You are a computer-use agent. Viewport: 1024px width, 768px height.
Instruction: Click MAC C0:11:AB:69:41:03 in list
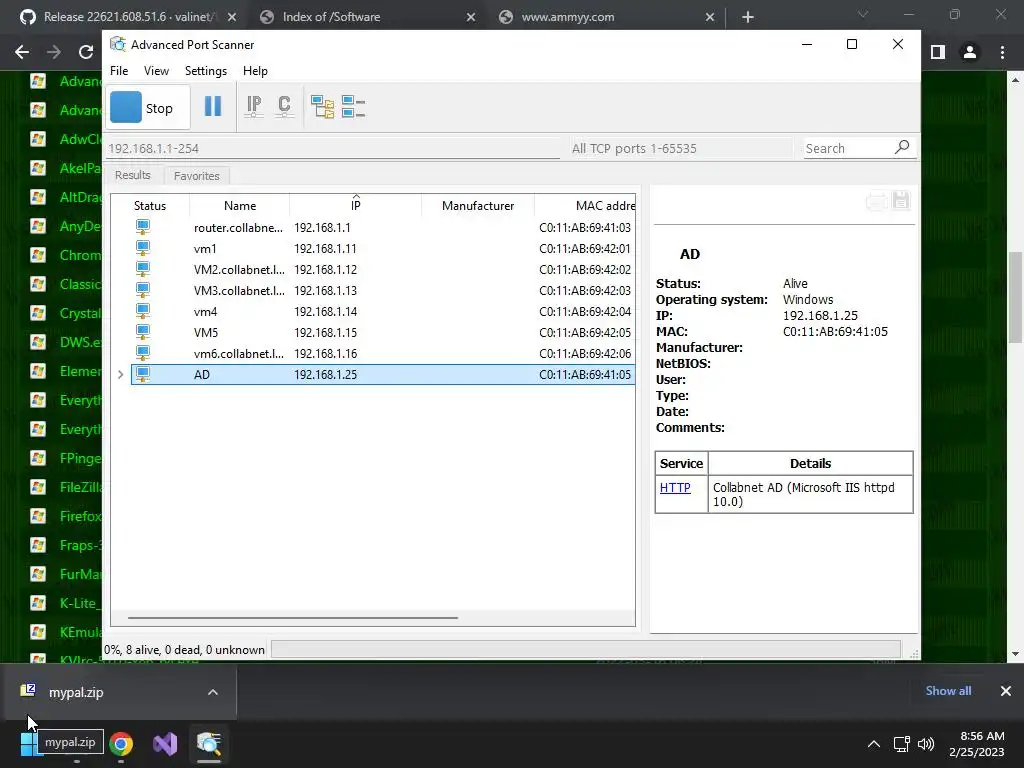[x=585, y=227]
